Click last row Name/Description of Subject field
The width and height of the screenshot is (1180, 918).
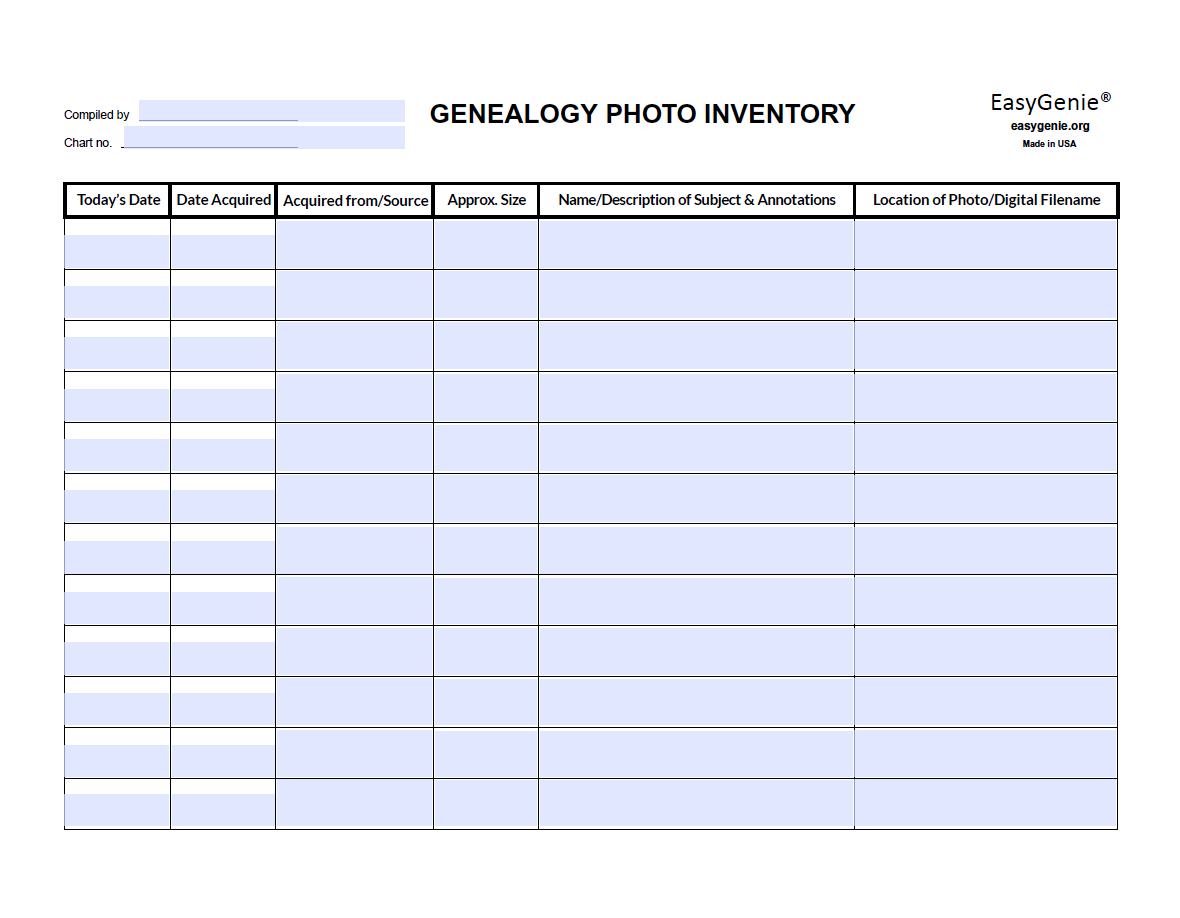click(696, 804)
